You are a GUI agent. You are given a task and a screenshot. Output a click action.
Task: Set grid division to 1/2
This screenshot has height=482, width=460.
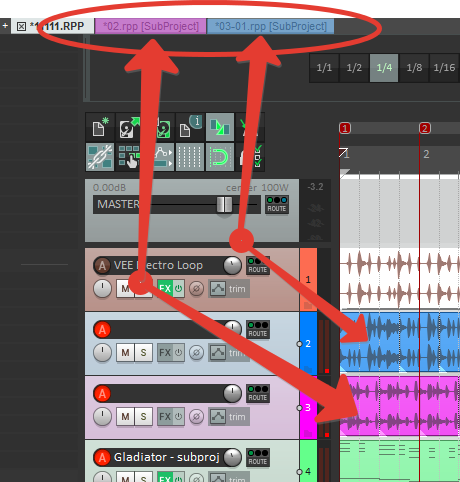pyautogui.click(x=354, y=68)
